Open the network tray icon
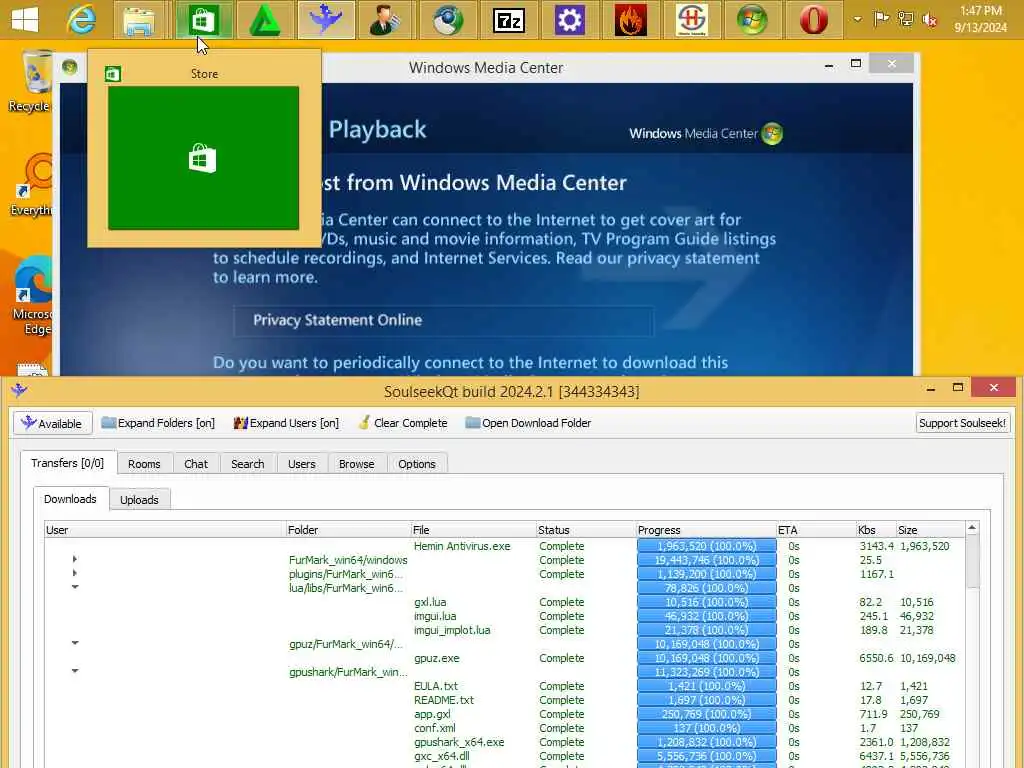This screenshot has width=1024, height=768. coord(906,19)
